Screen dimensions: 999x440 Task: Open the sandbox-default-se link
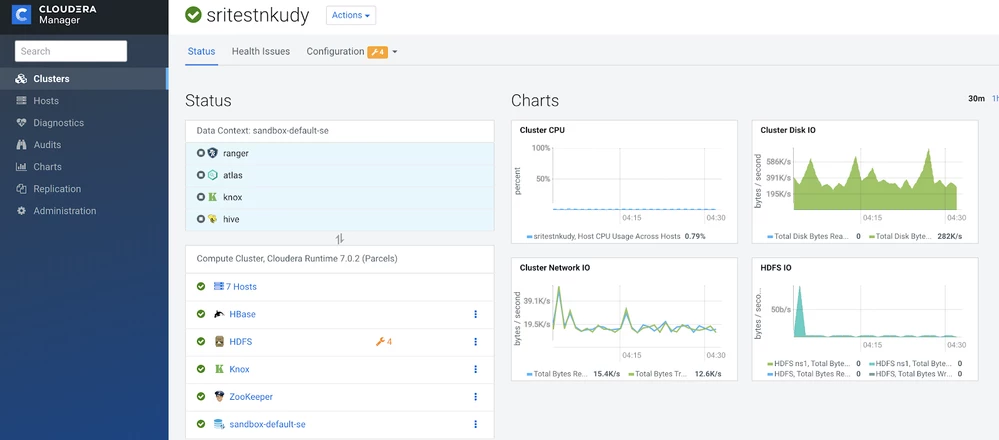pos(268,424)
